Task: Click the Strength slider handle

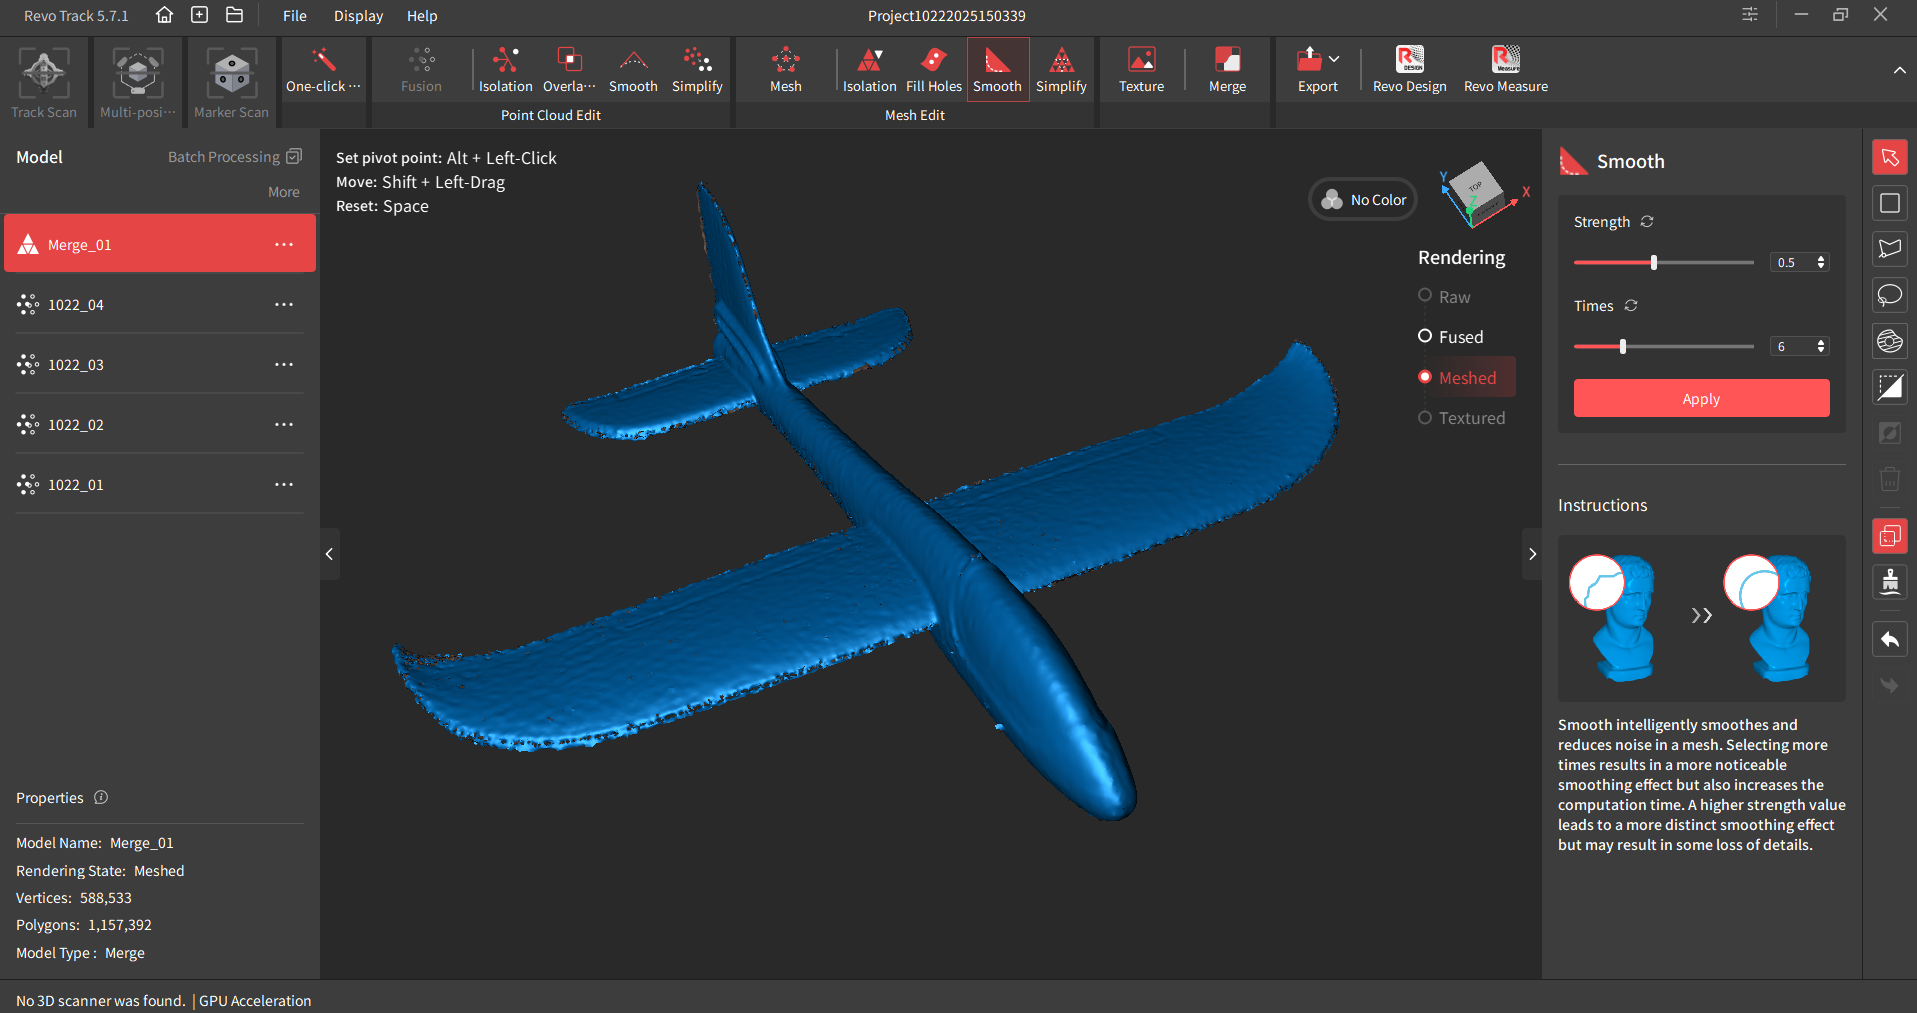Action: [1654, 262]
